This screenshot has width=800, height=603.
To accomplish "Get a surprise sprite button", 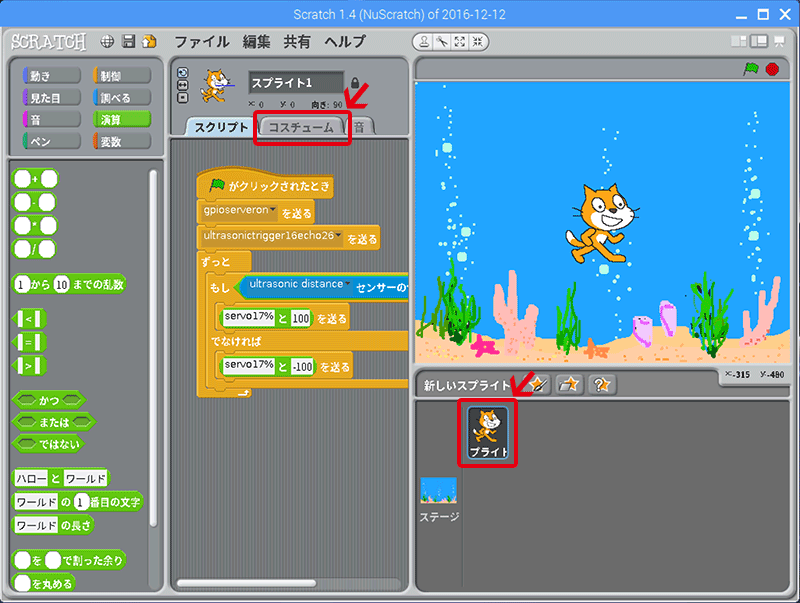I will tap(602, 385).
